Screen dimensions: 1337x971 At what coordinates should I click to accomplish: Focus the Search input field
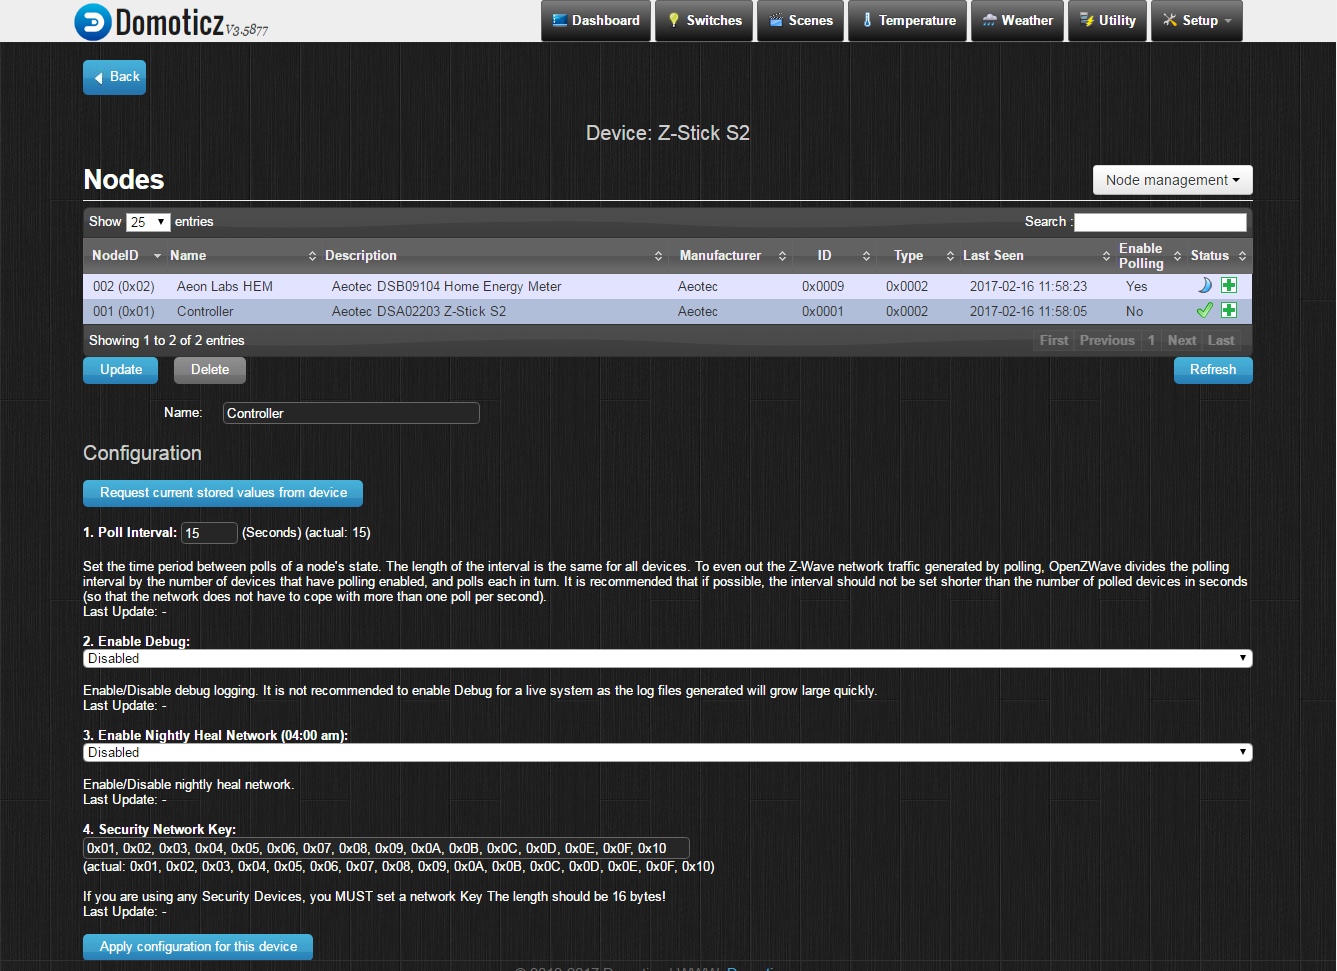pyautogui.click(x=1160, y=222)
